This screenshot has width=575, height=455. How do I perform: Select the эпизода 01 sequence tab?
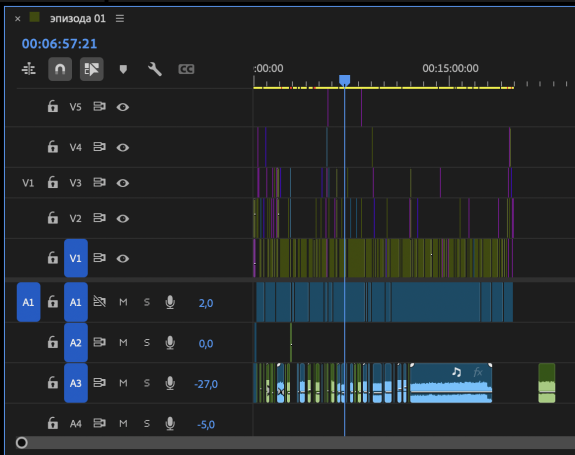point(78,18)
